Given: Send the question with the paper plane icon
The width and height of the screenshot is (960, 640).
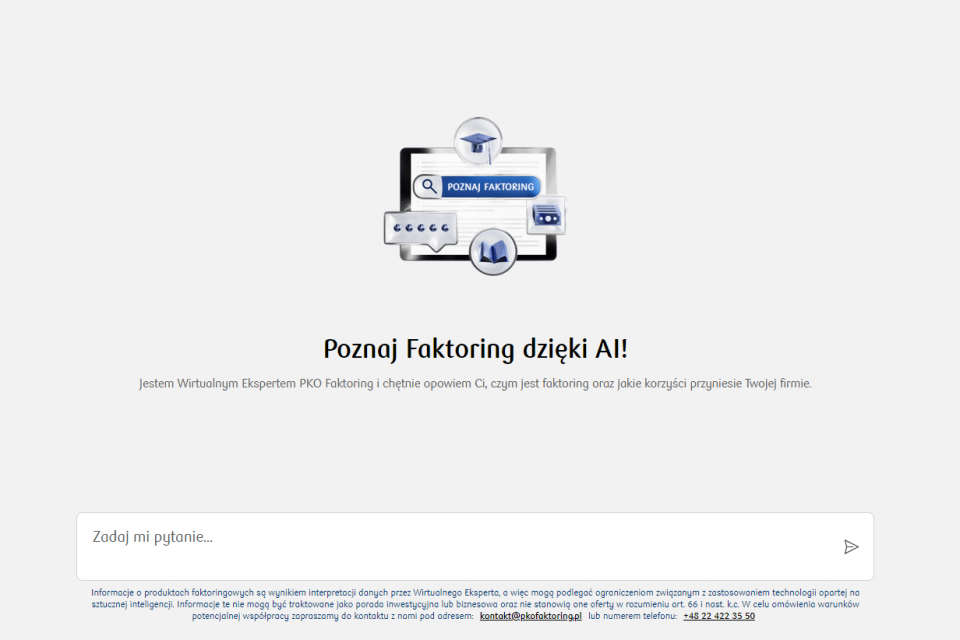Looking at the screenshot, I should click(x=850, y=547).
